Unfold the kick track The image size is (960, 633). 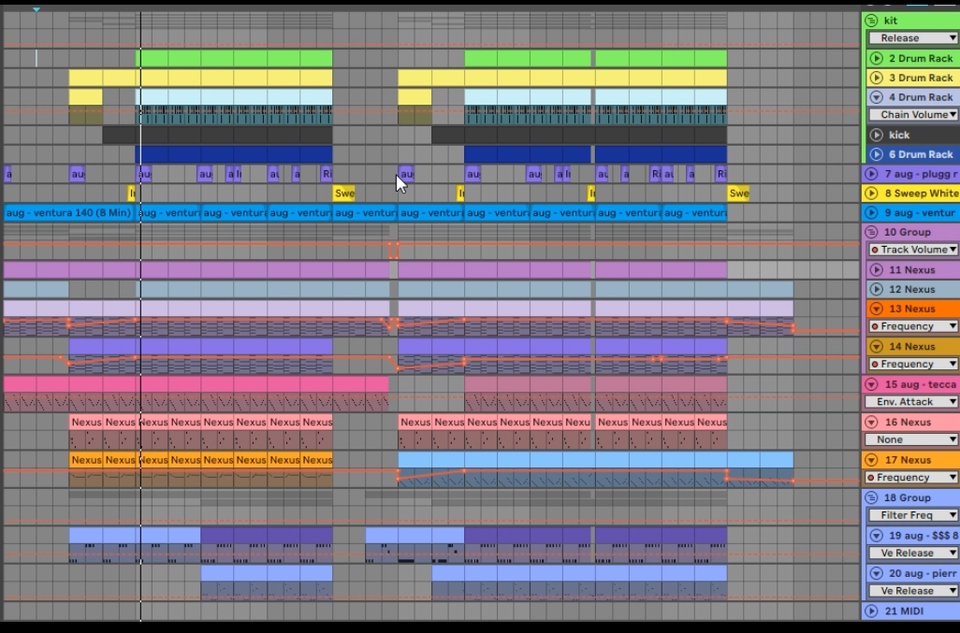(876, 135)
